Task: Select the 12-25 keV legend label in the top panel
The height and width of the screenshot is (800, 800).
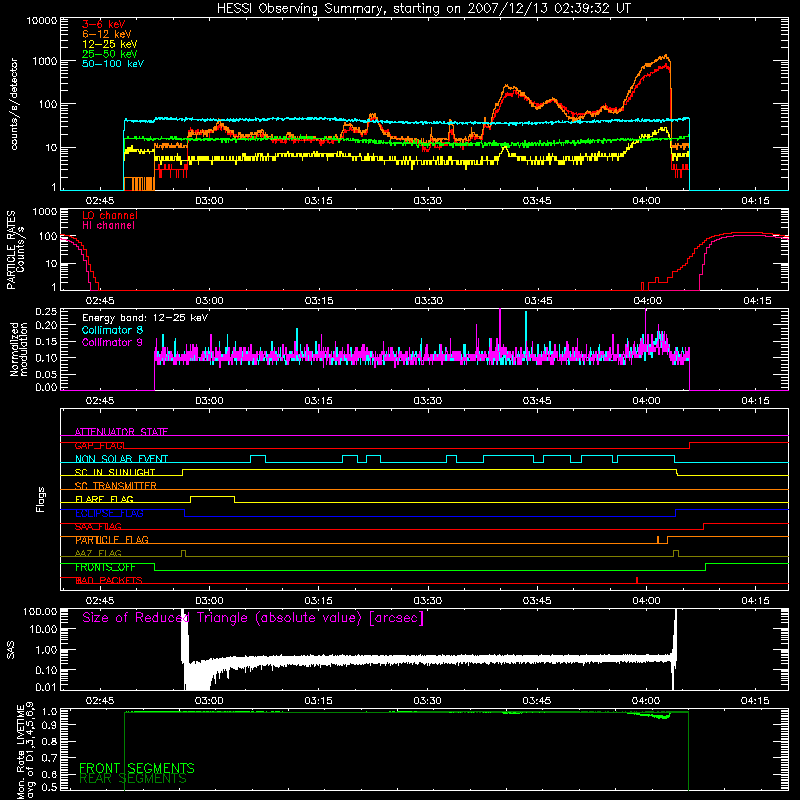Action: pyautogui.click(x=110, y=44)
